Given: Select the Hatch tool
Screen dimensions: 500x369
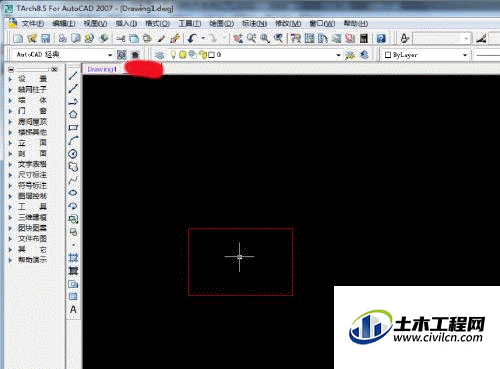Looking at the screenshot, I should [x=73, y=257].
